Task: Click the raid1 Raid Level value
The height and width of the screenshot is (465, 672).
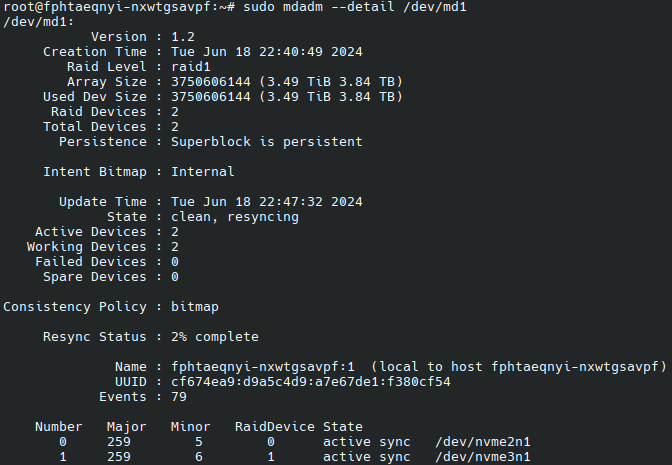Action: pos(191,67)
